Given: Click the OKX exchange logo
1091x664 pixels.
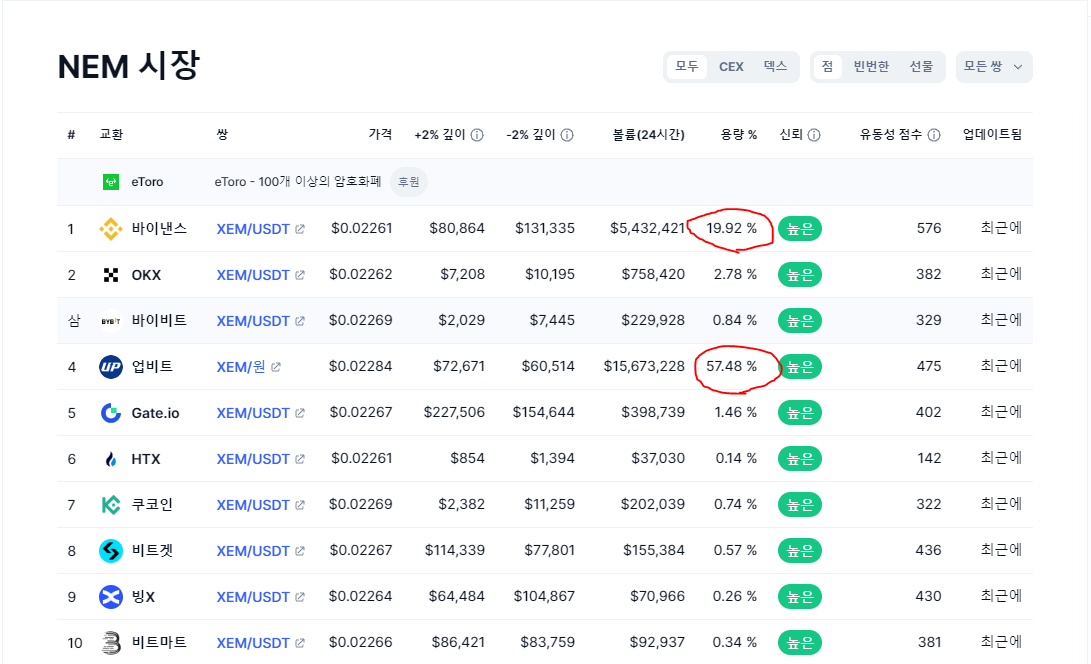Looking at the screenshot, I should [111, 275].
